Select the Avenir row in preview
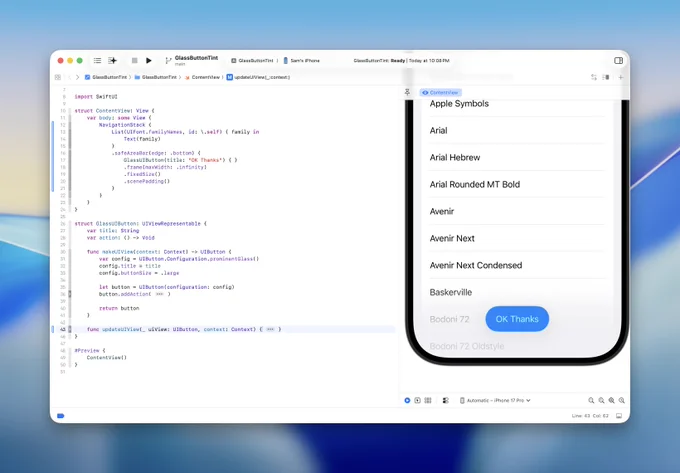 [517, 211]
